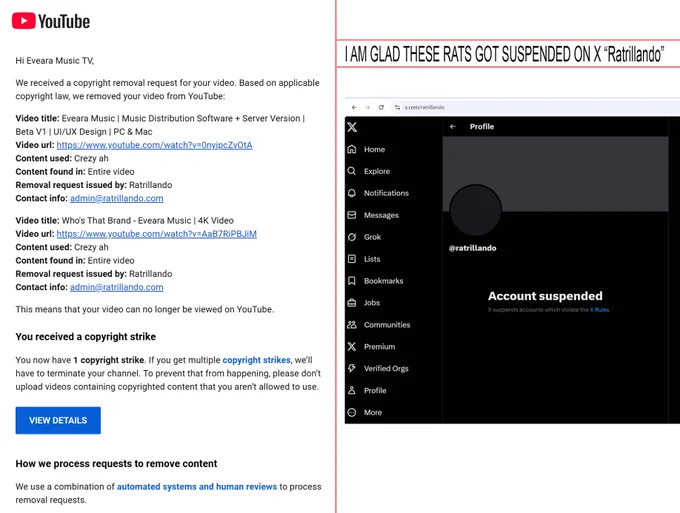680x513 pixels.
Task: Open the Communities menu label
Action: [387, 325]
